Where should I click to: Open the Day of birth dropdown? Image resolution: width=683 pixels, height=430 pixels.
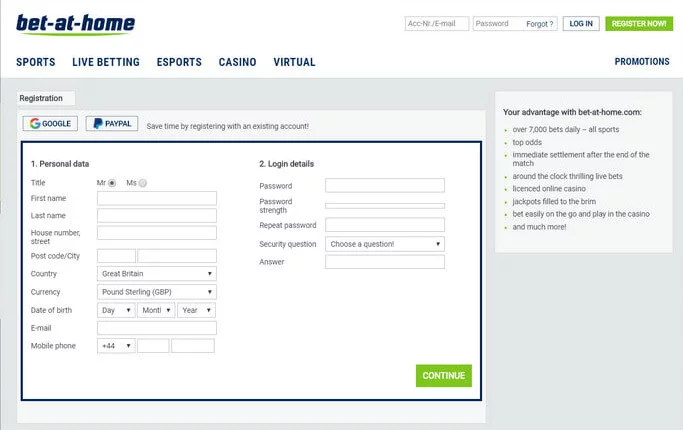pos(116,310)
